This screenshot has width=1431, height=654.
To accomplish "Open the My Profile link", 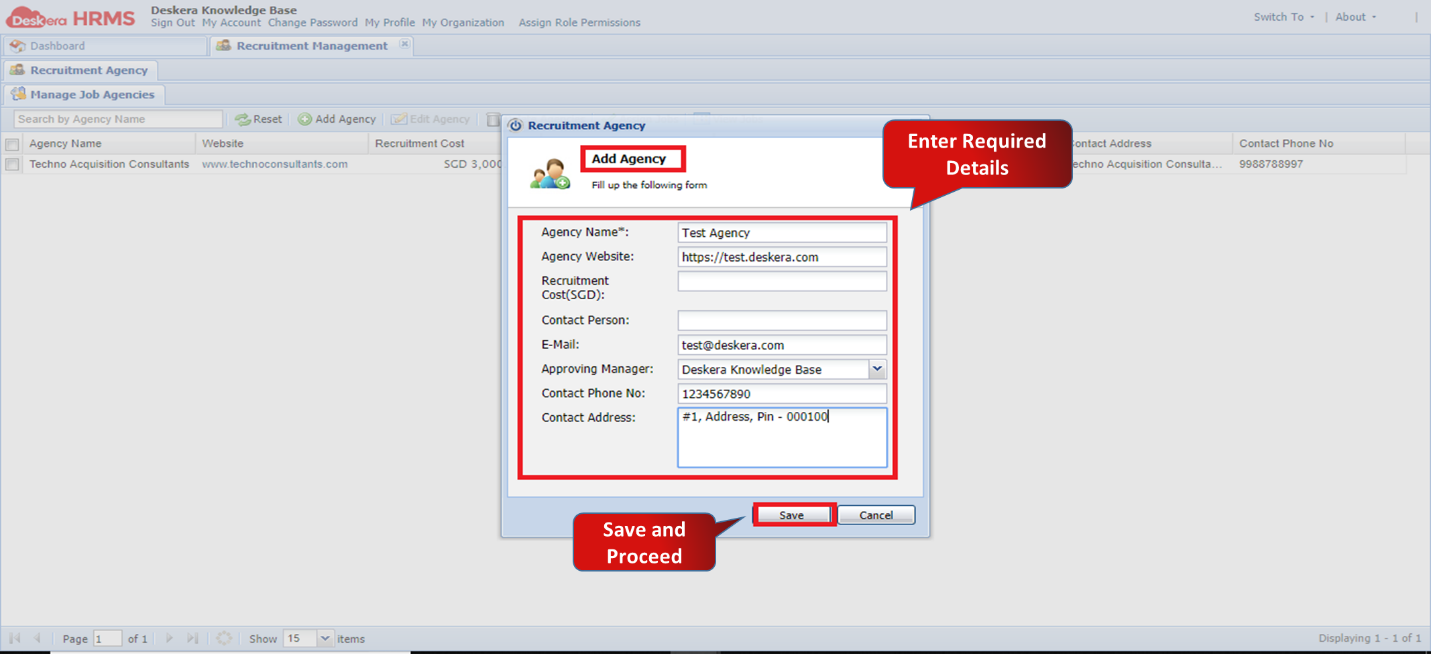I will [390, 23].
